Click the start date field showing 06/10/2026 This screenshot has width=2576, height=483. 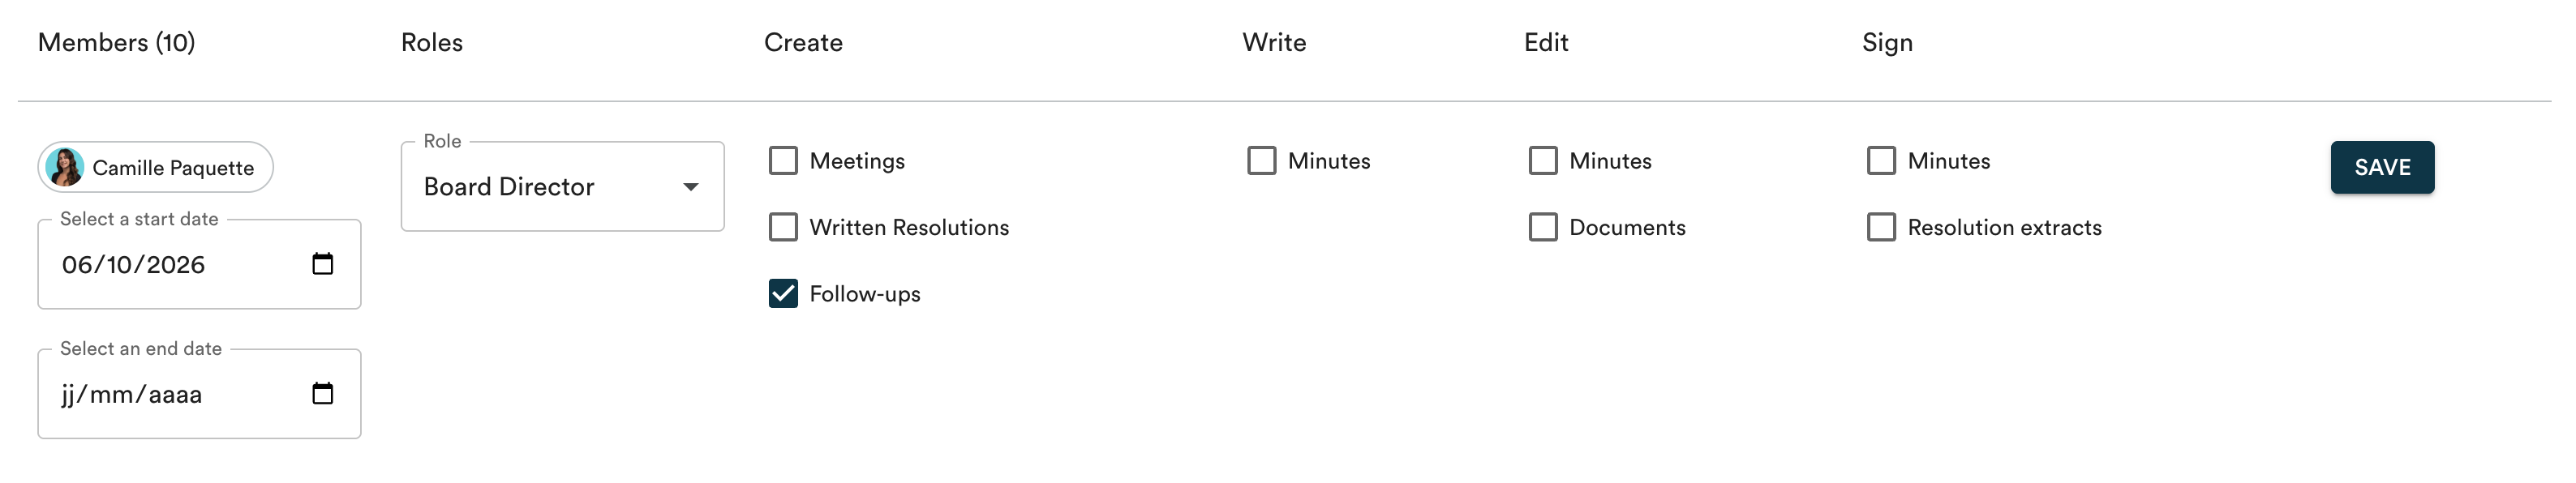(199, 264)
